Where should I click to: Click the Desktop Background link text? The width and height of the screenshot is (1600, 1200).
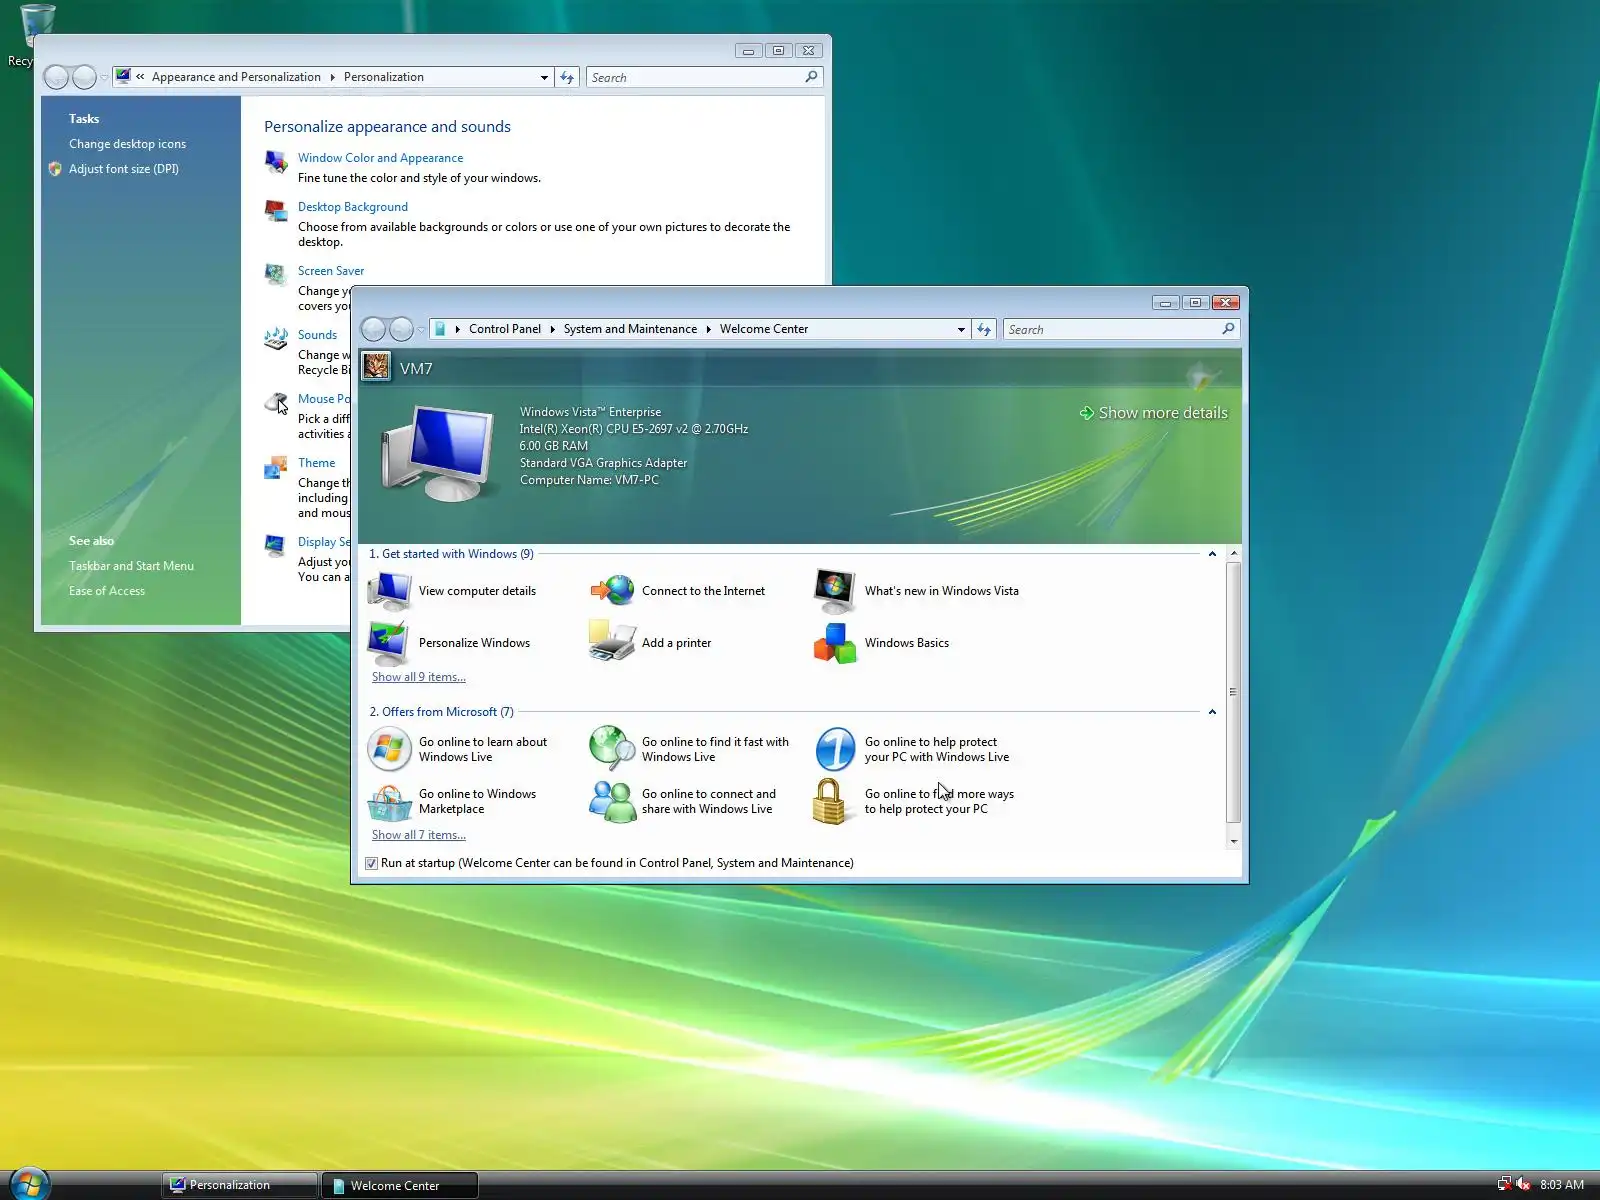pyautogui.click(x=353, y=207)
